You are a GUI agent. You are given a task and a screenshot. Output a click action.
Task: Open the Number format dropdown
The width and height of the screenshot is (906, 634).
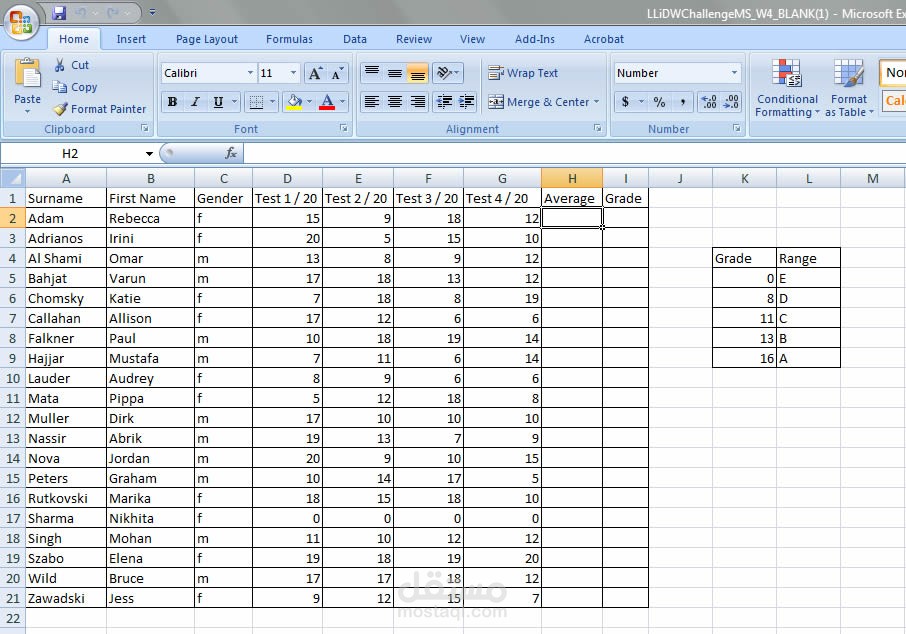(x=734, y=73)
